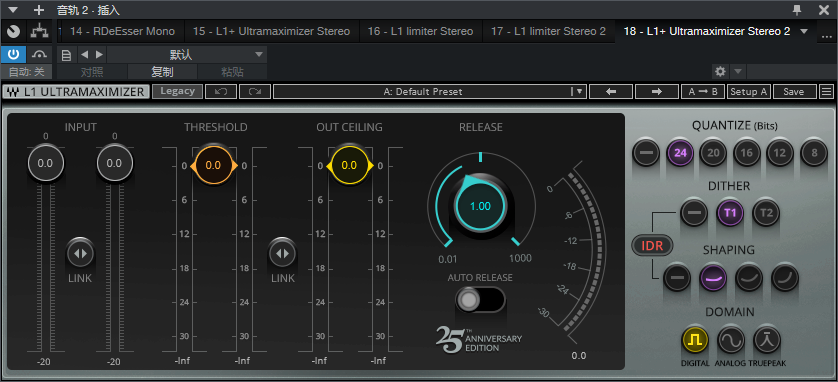Click the right input fader knob
The image size is (838, 382).
click(x=114, y=163)
